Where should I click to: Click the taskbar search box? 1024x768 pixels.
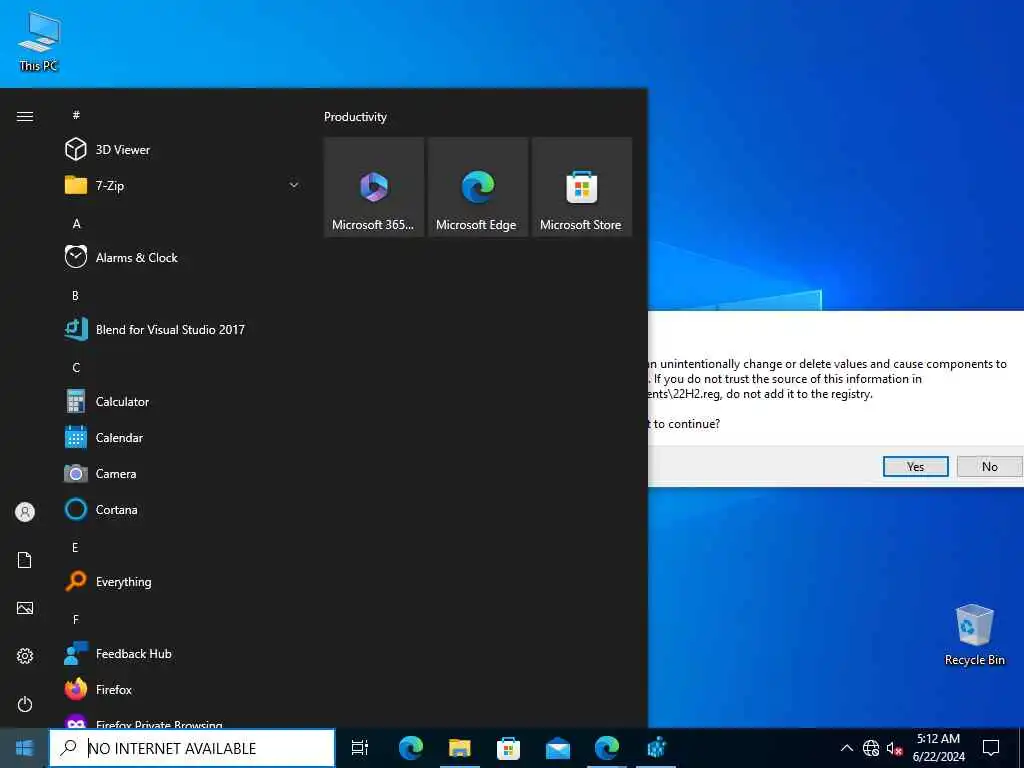tap(192, 748)
